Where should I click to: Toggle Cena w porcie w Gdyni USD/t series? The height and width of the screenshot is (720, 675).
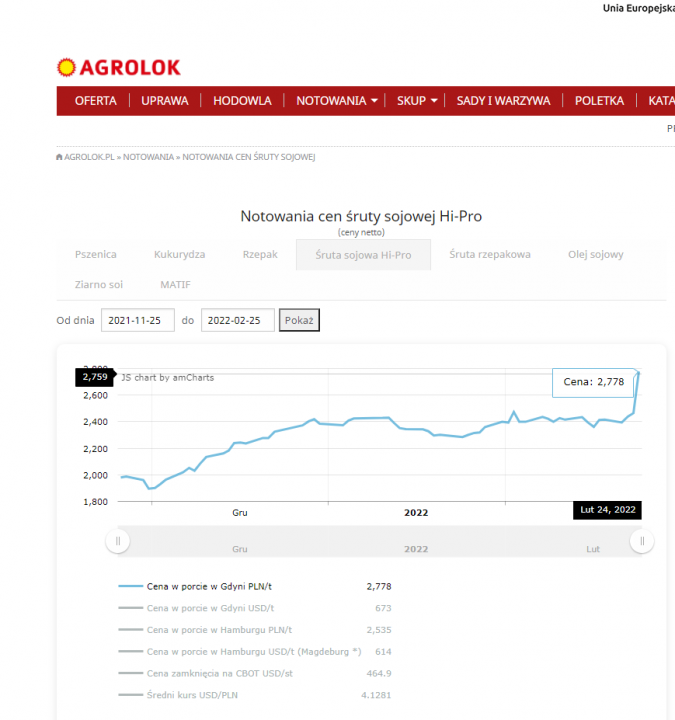(x=211, y=608)
